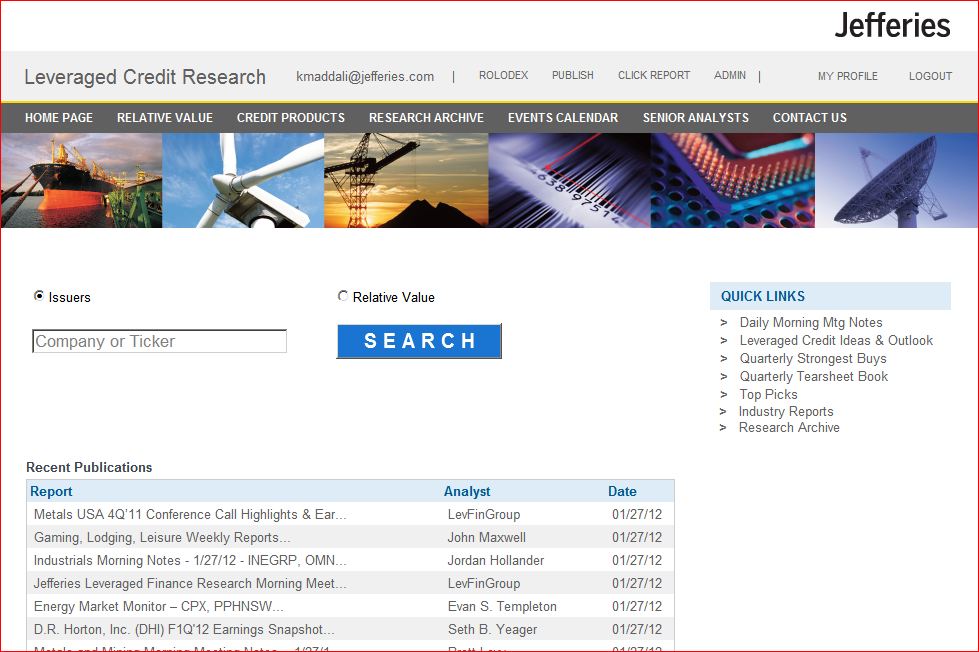This screenshot has width=979, height=652.
Task: Click arrow bullet beside Leveraged Credit Ideas & Outlook
Action: tap(724, 341)
